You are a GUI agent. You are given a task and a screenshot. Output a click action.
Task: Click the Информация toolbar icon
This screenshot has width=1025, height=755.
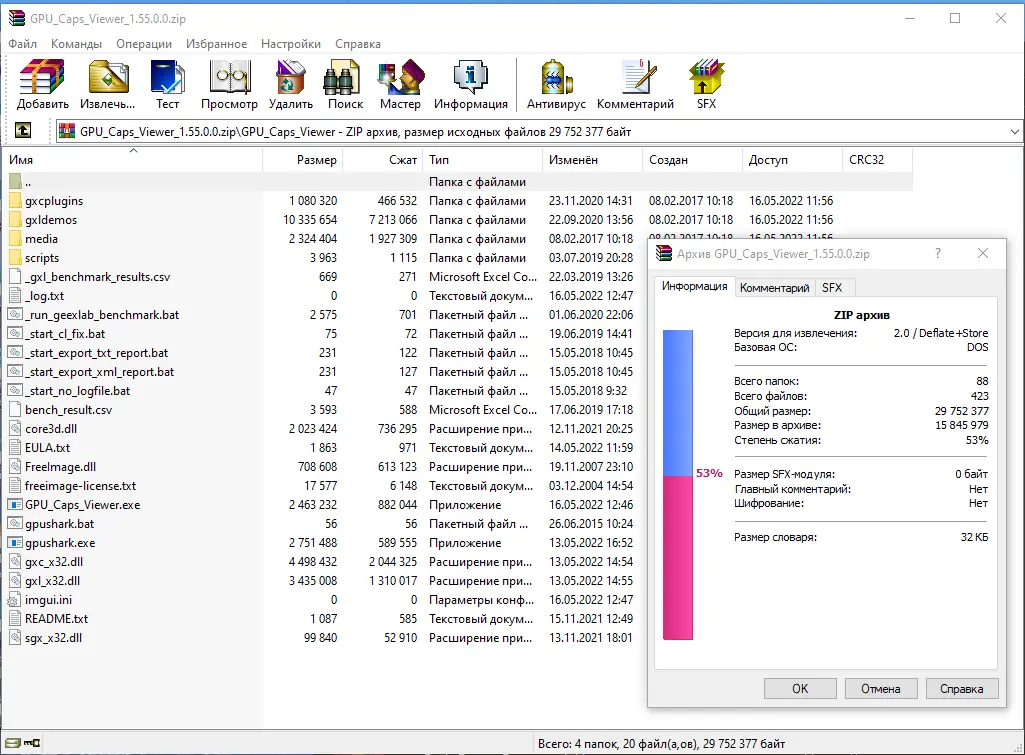(471, 76)
